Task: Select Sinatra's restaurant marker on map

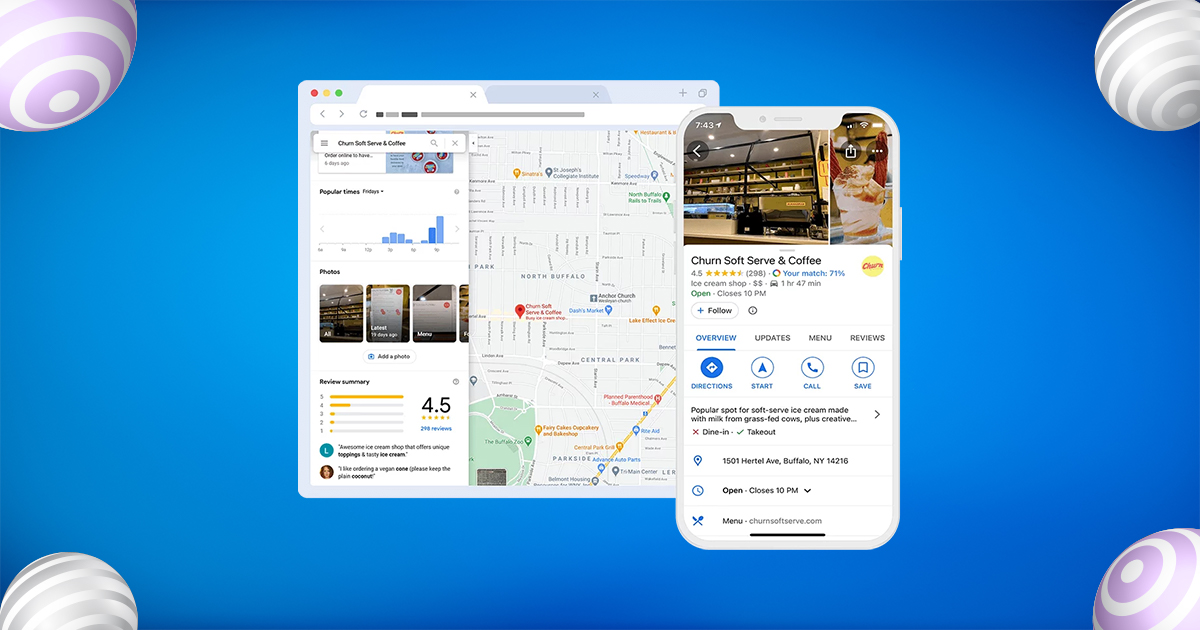Action: point(516,172)
